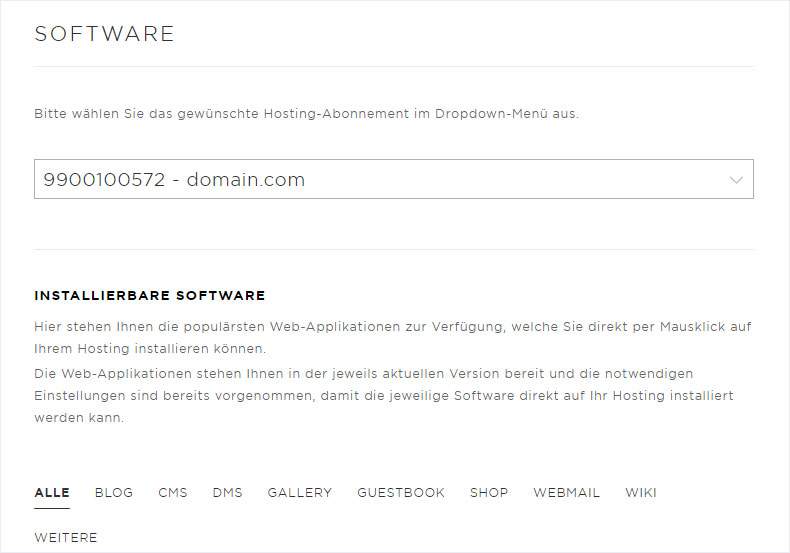Click the underline beneath the ALLE tab
Image resolution: width=790 pixels, height=553 pixels.
point(52,508)
